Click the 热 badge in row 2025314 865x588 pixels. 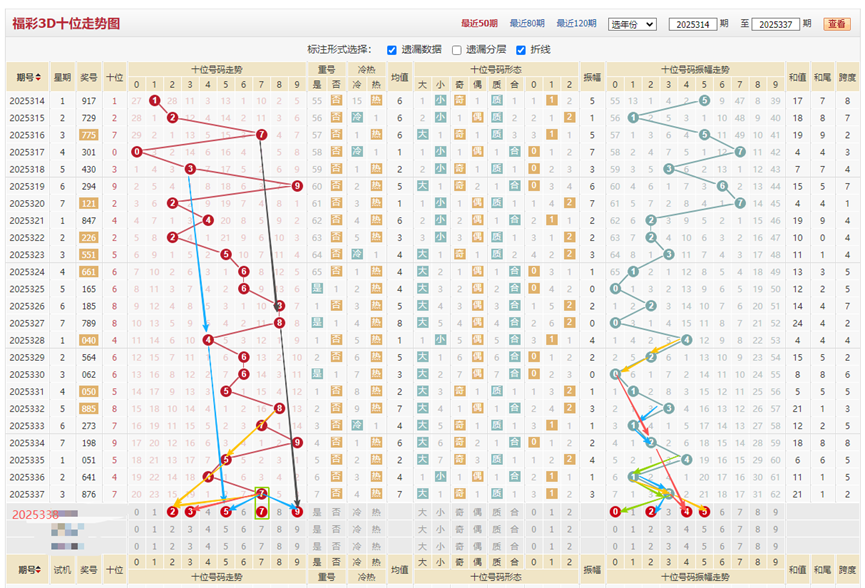pos(376,100)
